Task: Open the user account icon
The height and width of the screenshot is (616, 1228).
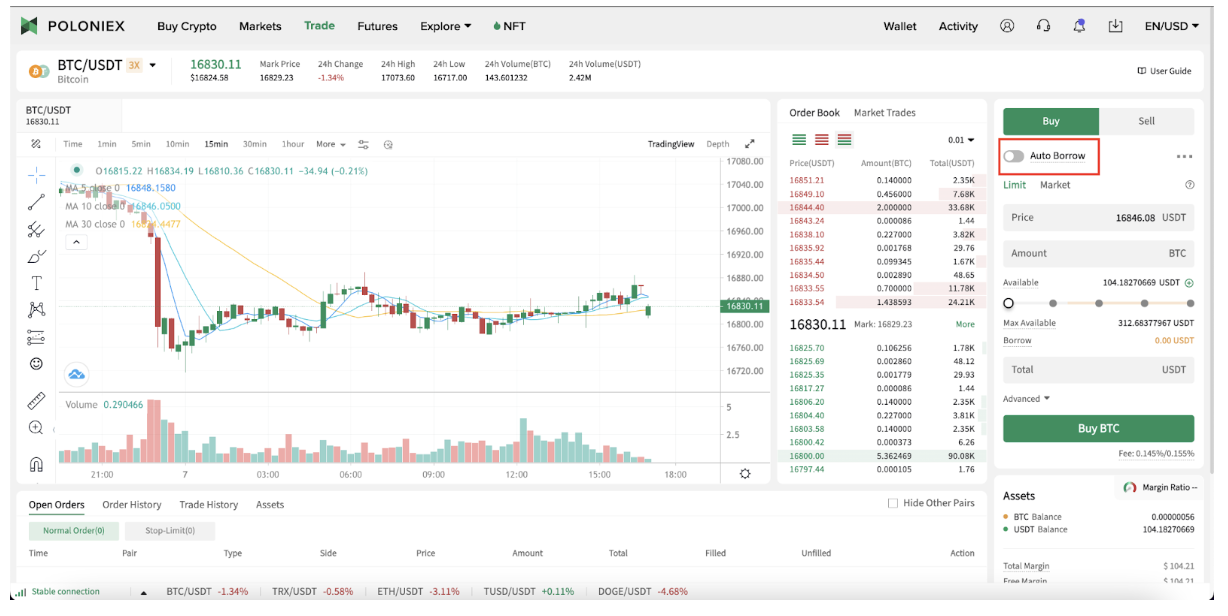Action: (x=1007, y=26)
